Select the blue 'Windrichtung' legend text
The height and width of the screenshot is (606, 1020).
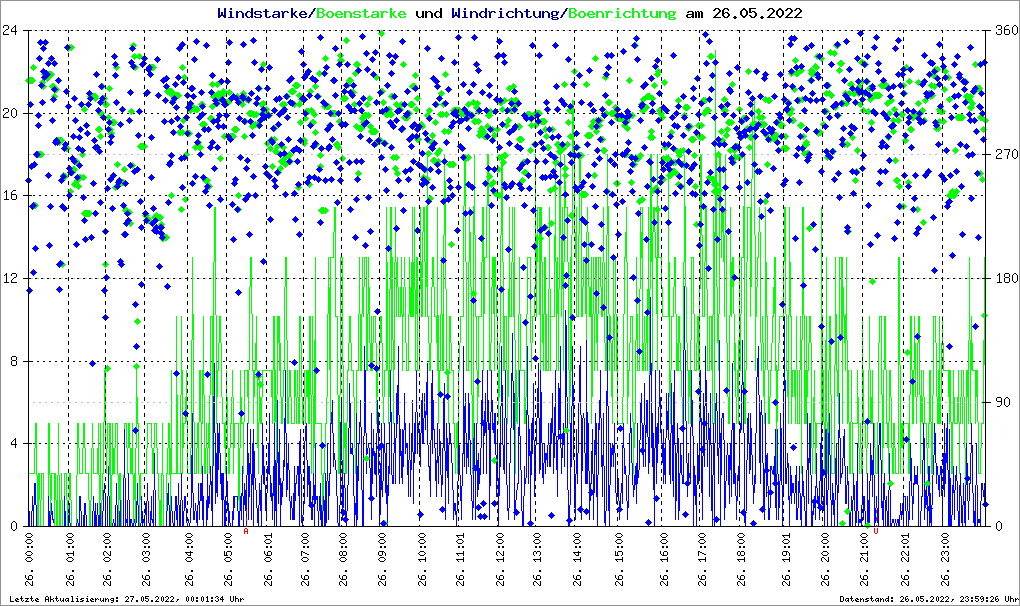(505, 13)
